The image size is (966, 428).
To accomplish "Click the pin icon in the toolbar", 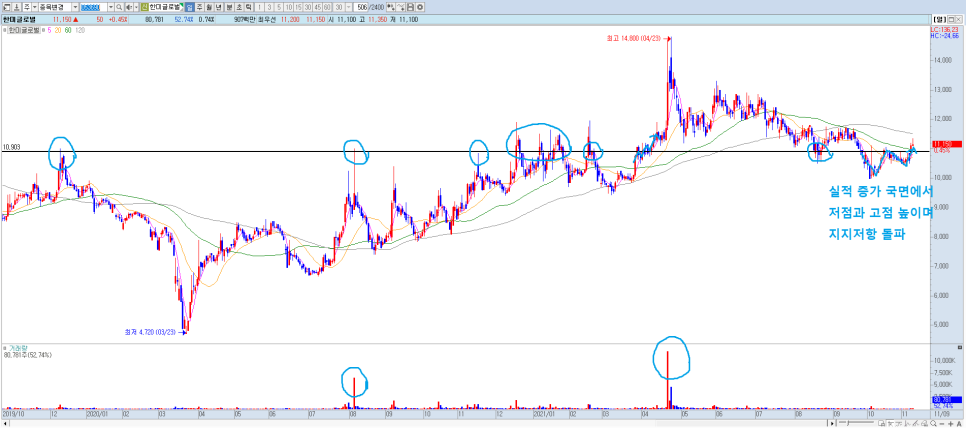I will (x=18, y=7).
